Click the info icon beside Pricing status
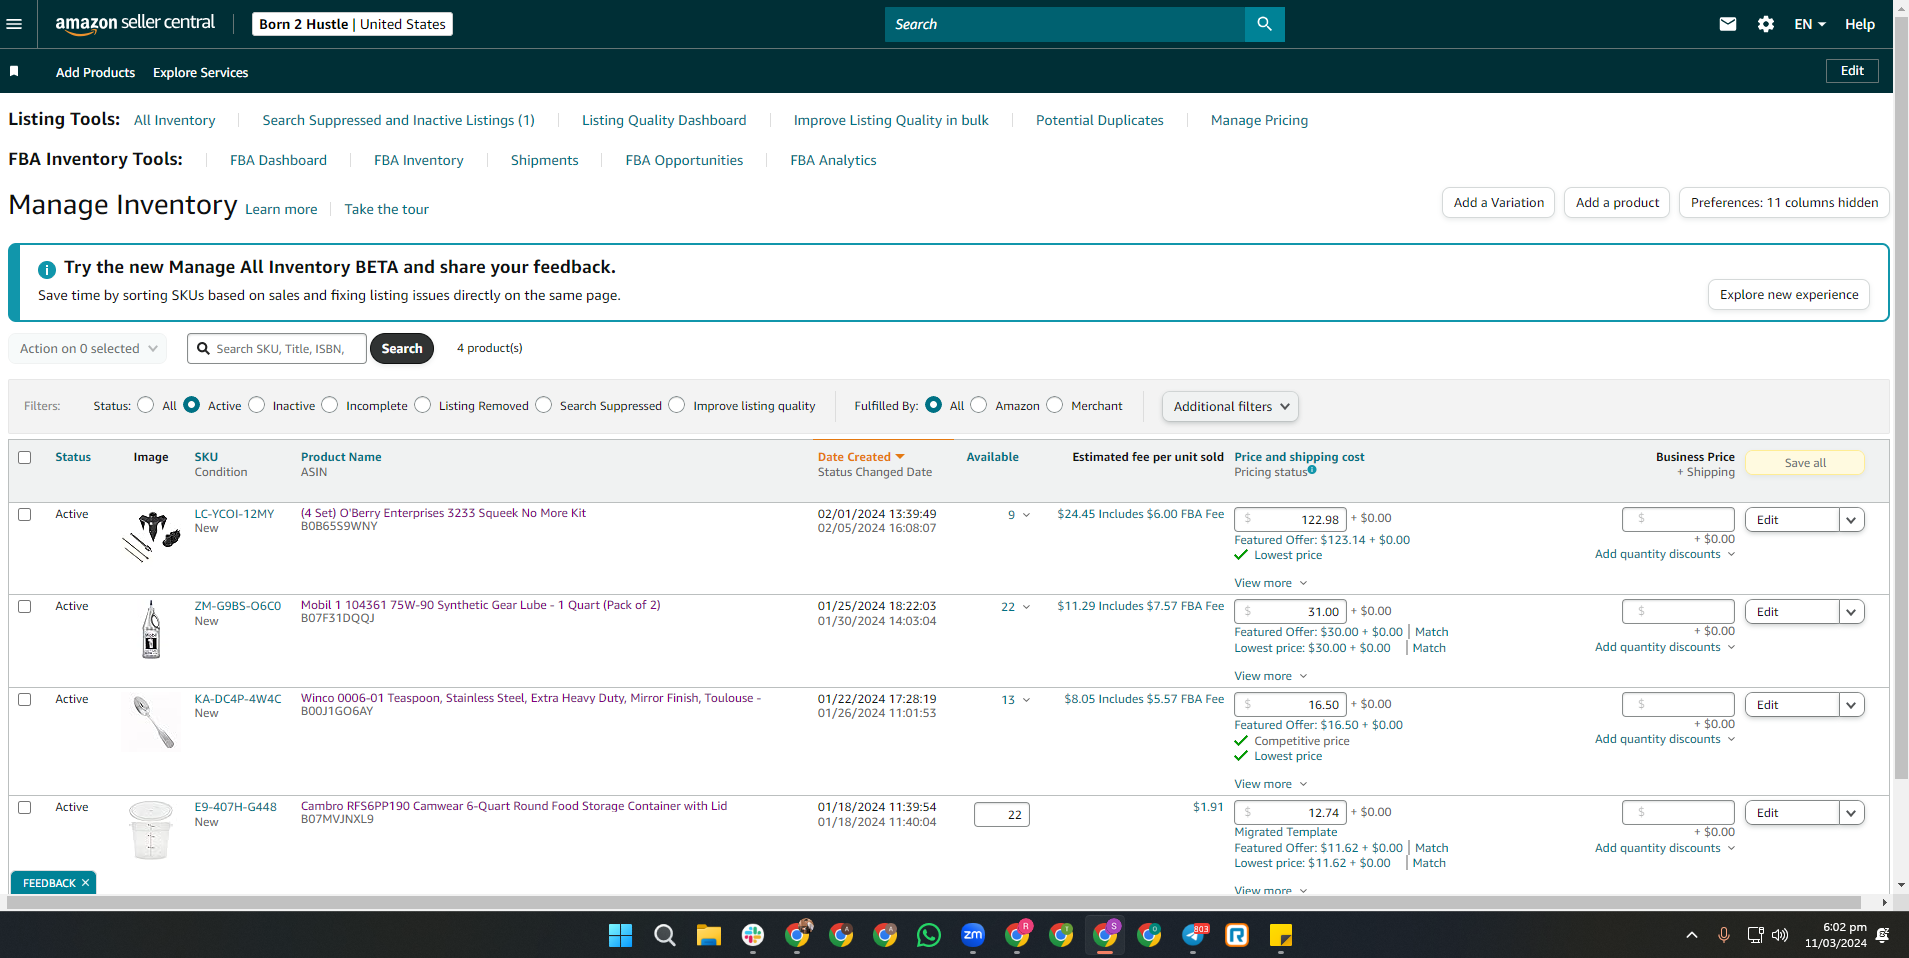 pos(1312,470)
